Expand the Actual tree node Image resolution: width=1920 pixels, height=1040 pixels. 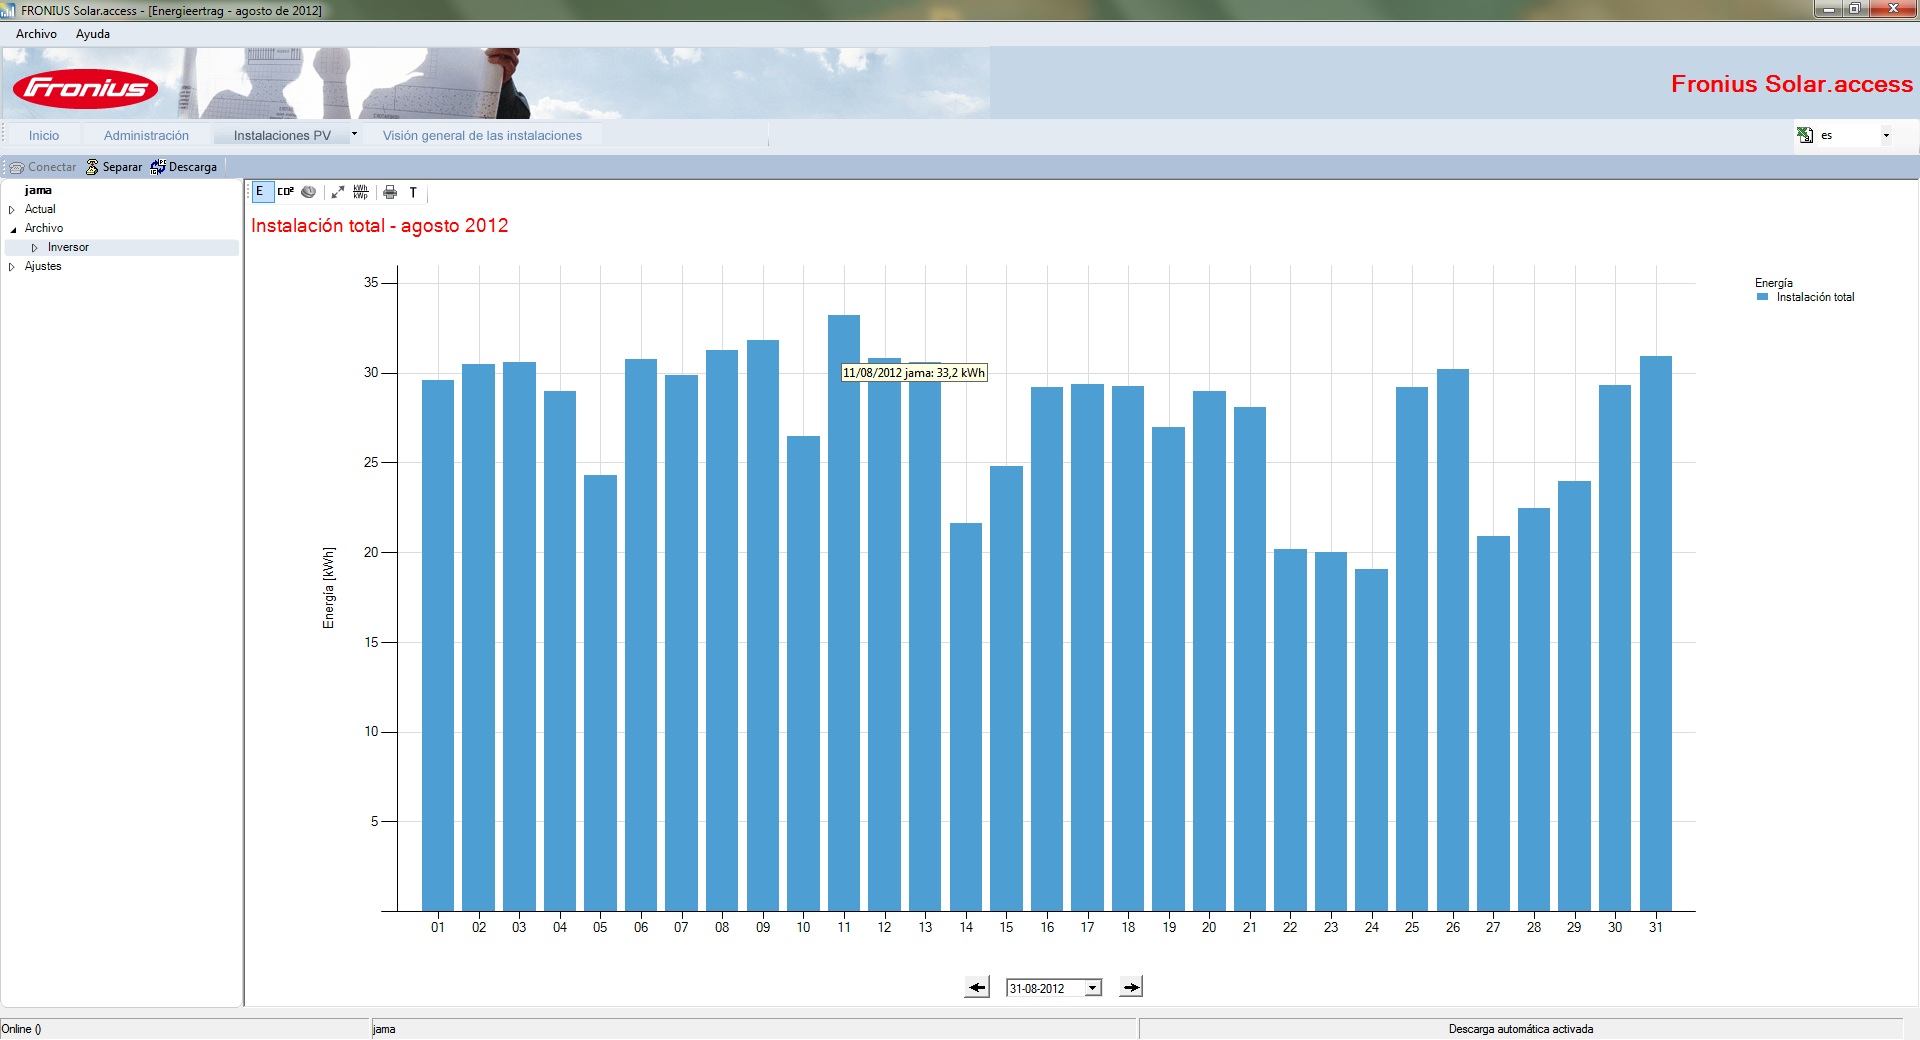12,210
